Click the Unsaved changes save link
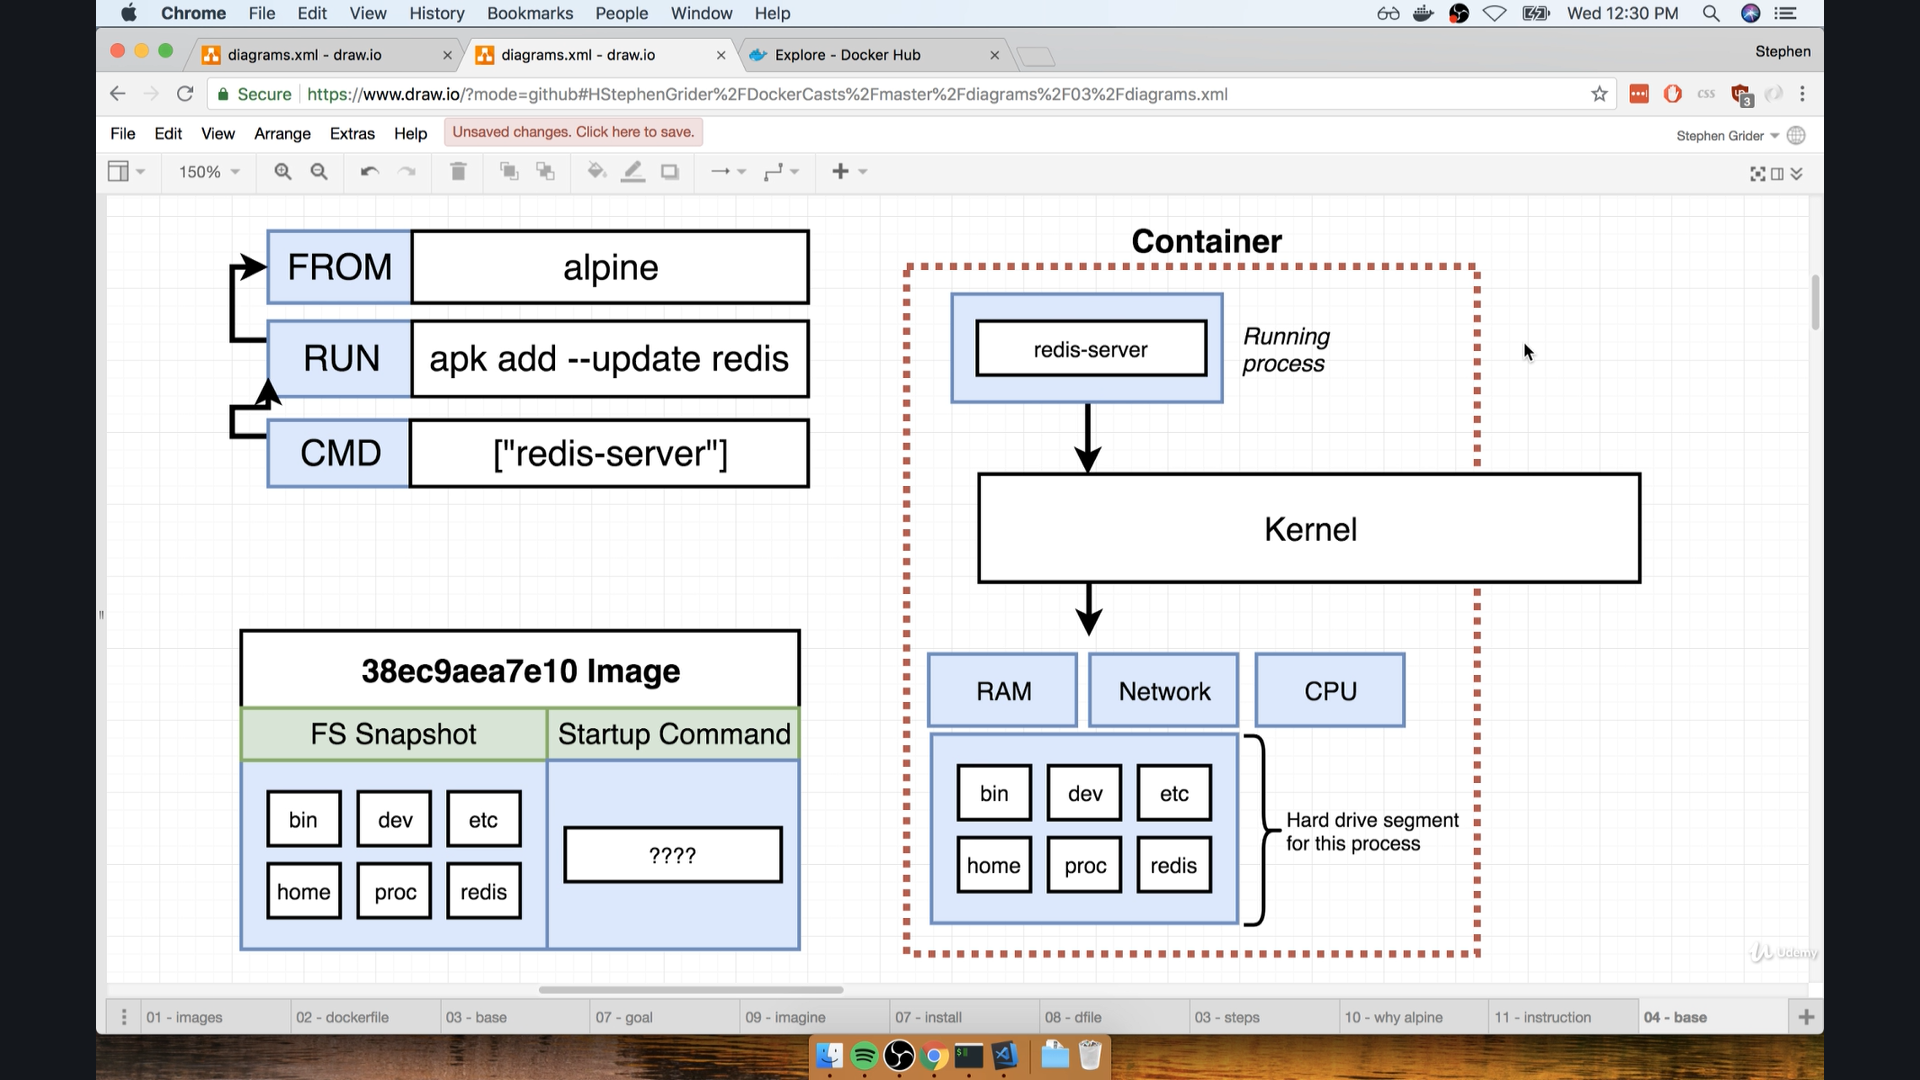 click(572, 131)
